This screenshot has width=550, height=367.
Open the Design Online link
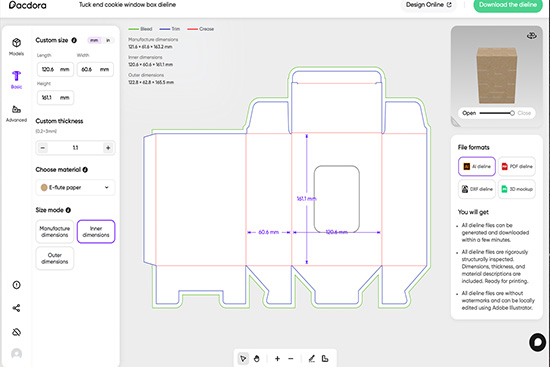click(x=429, y=5)
